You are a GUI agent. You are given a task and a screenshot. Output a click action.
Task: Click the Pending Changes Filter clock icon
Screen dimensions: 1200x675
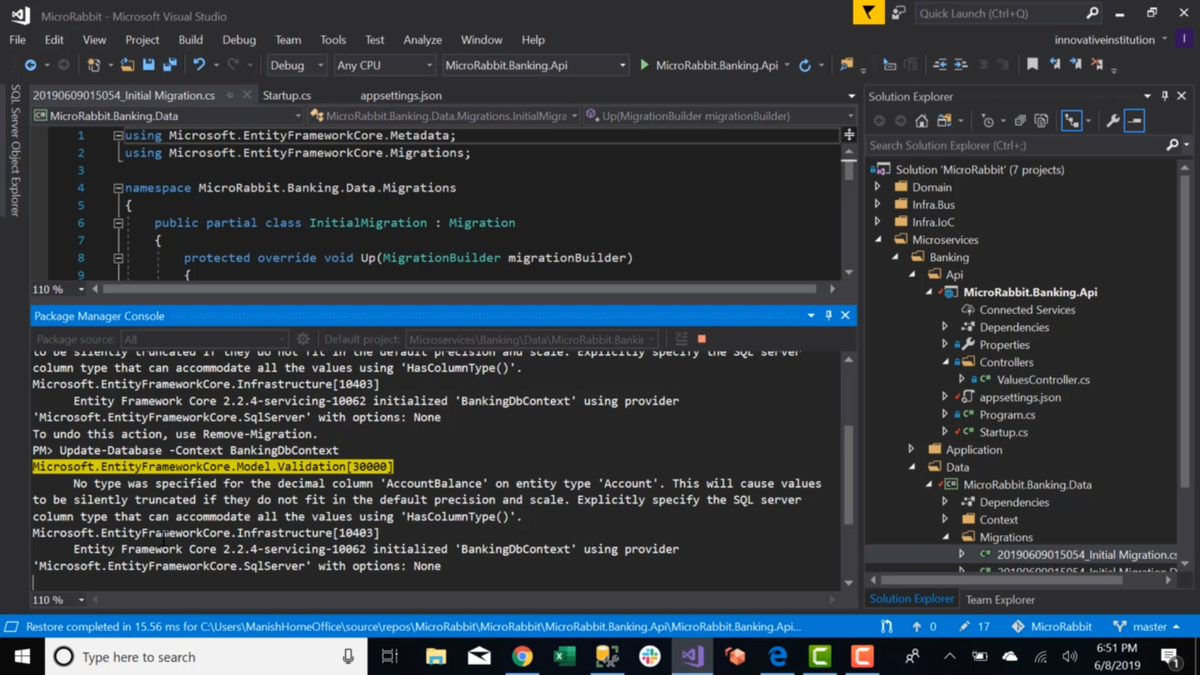click(x=988, y=121)
